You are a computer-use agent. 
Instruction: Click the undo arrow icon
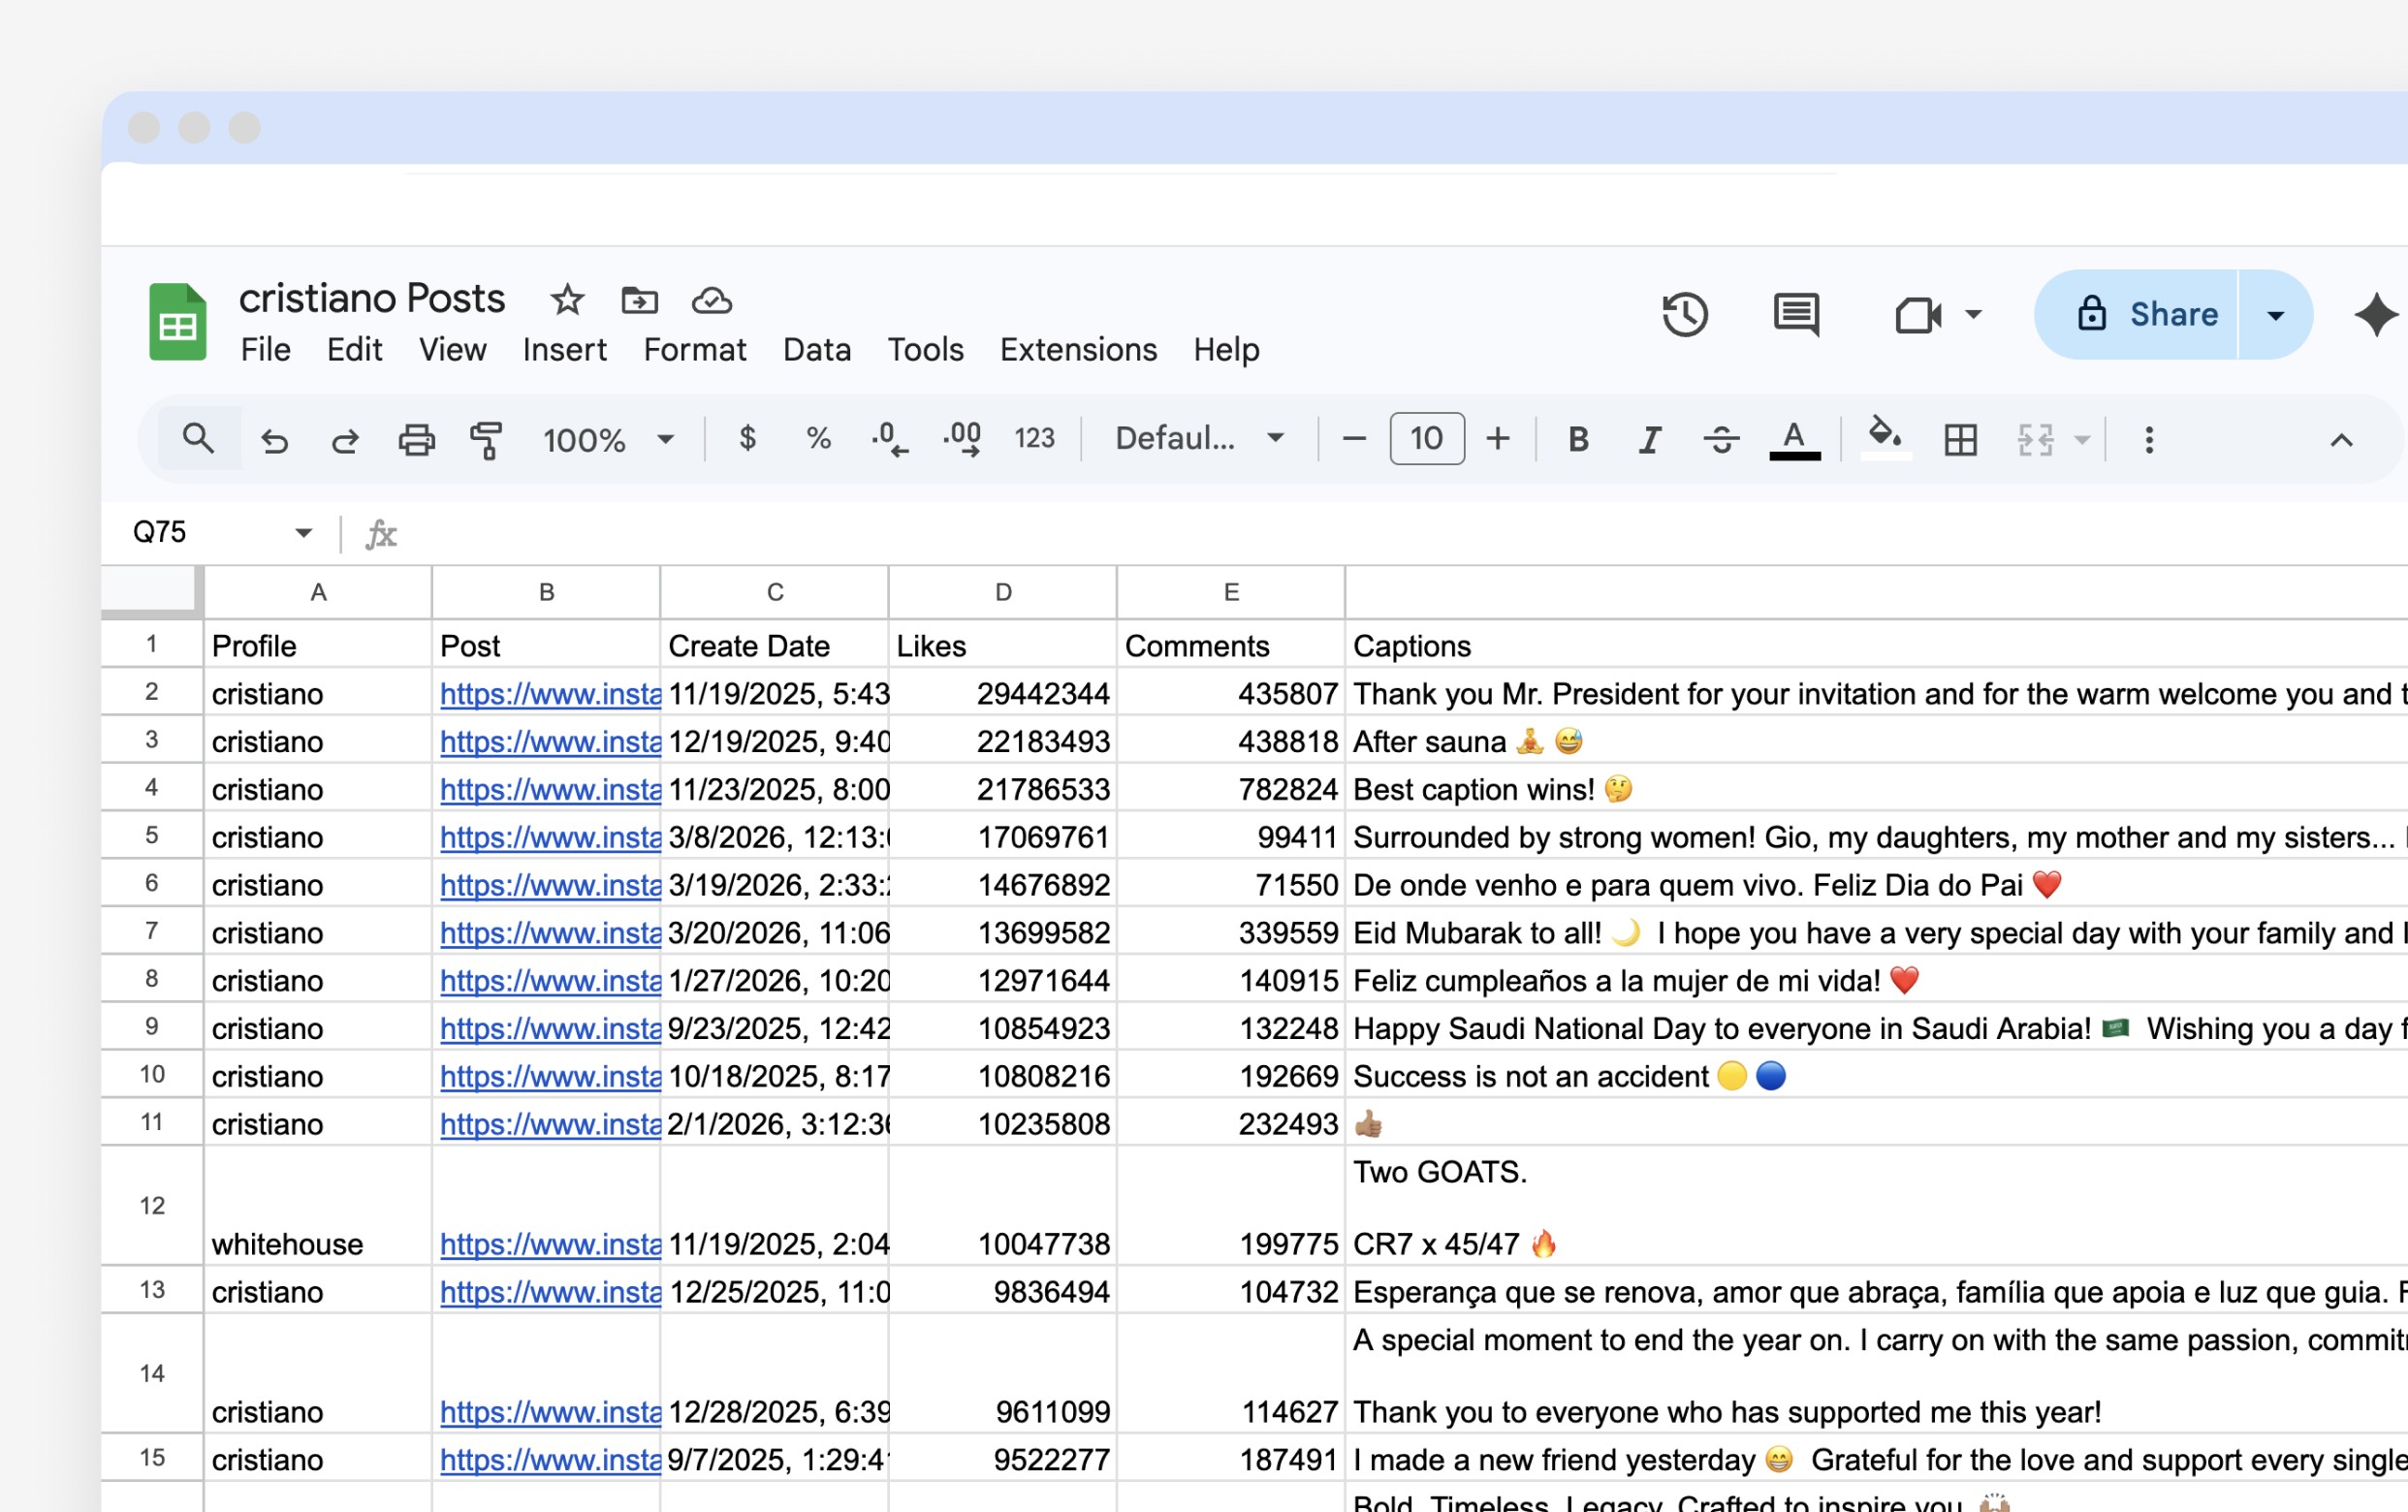pyautogui.click(x=274, y=439)
